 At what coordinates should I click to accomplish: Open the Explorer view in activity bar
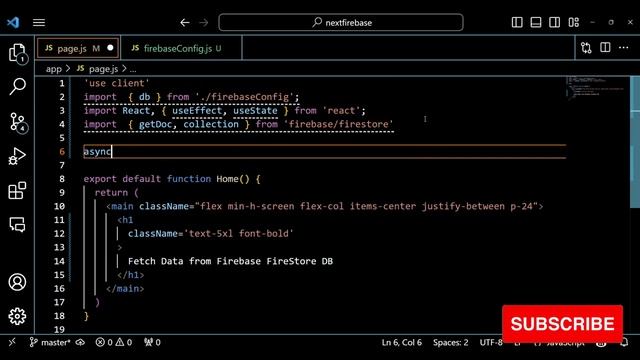pos(17,53)
